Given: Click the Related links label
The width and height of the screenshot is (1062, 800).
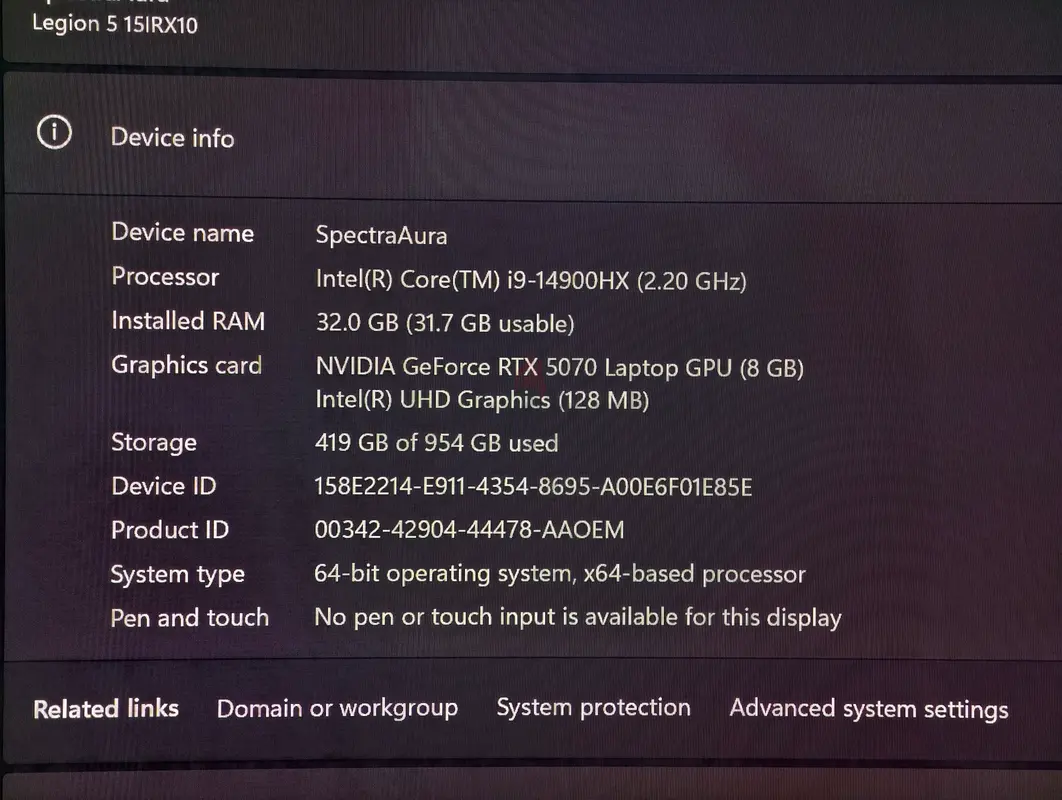Looking at the screenshot, I should click(106, 709).
